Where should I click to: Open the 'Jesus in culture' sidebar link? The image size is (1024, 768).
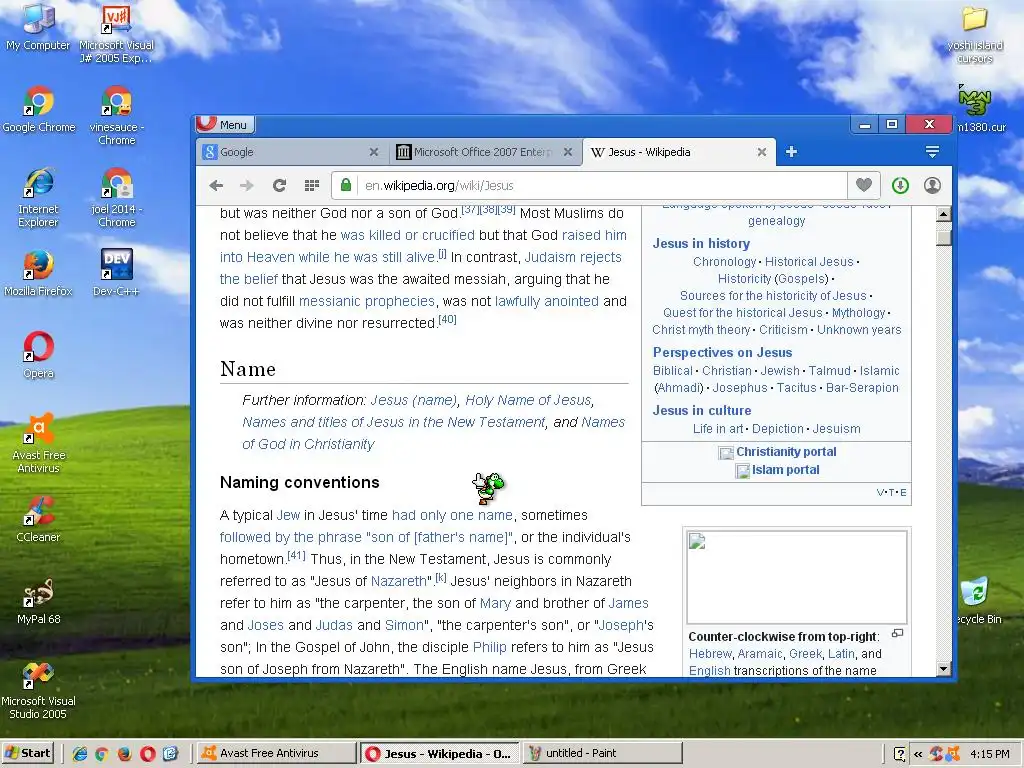tap(702, 411)
